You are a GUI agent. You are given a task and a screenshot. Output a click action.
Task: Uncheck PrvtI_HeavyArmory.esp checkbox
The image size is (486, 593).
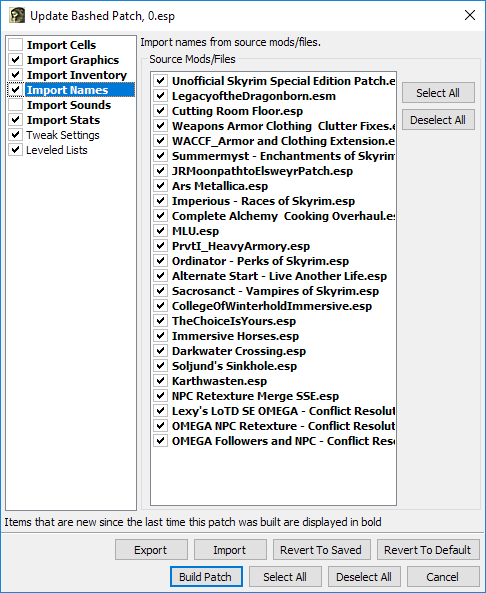[x=160, y=246]
